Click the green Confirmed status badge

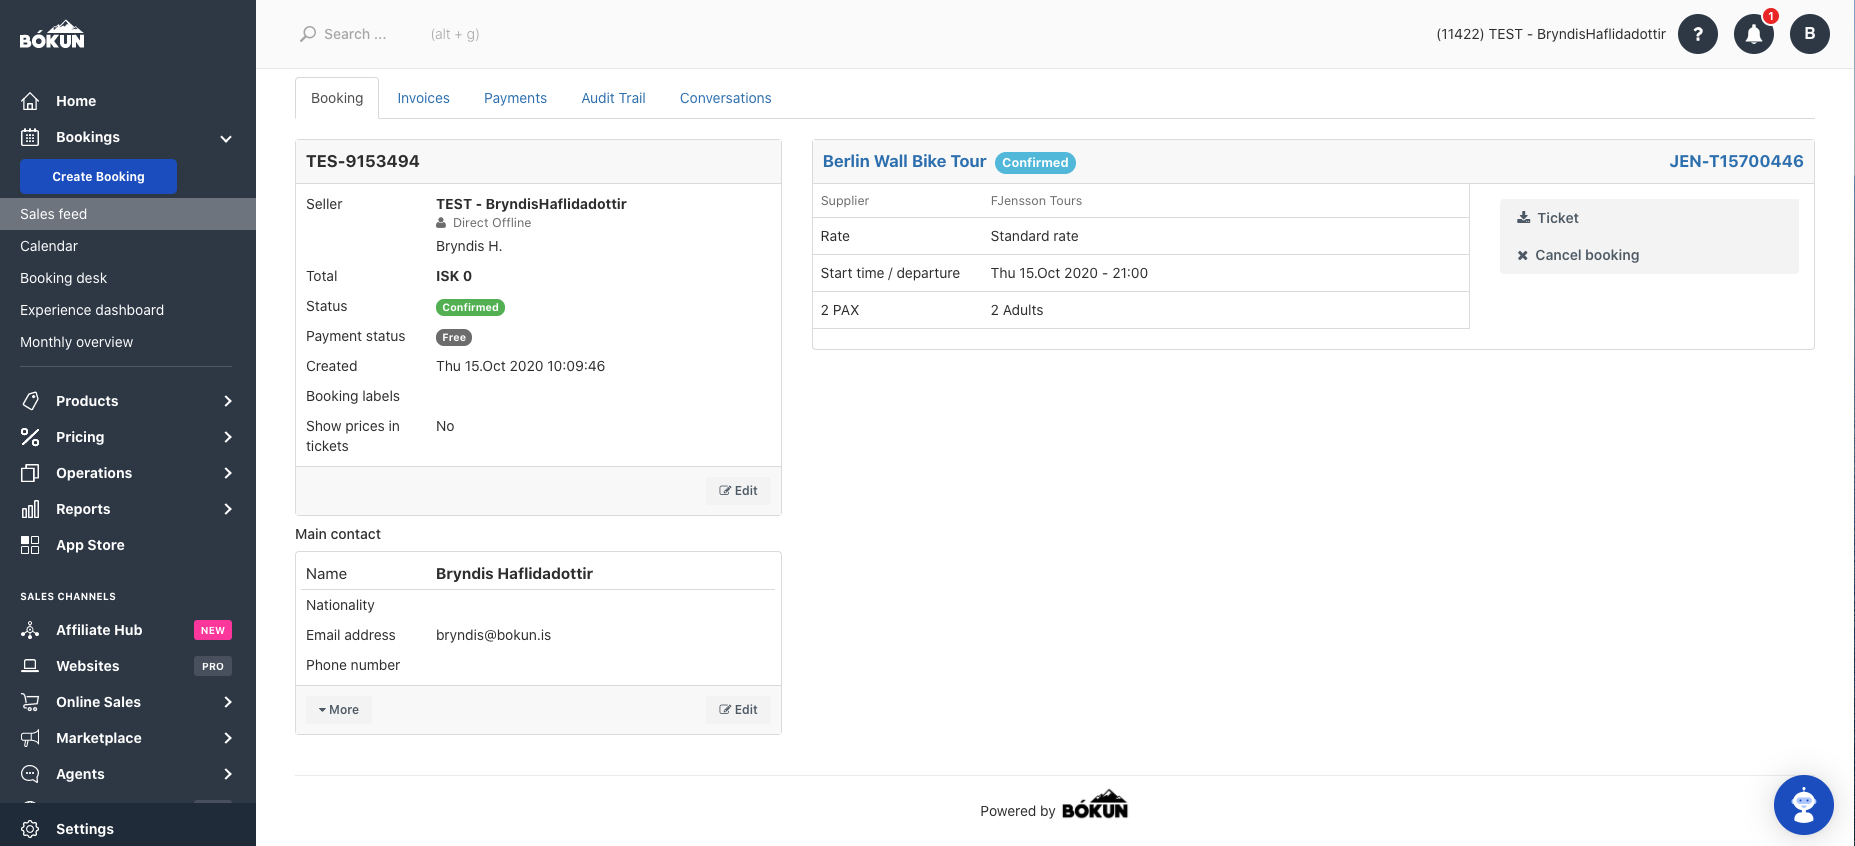tap(470, 307)
